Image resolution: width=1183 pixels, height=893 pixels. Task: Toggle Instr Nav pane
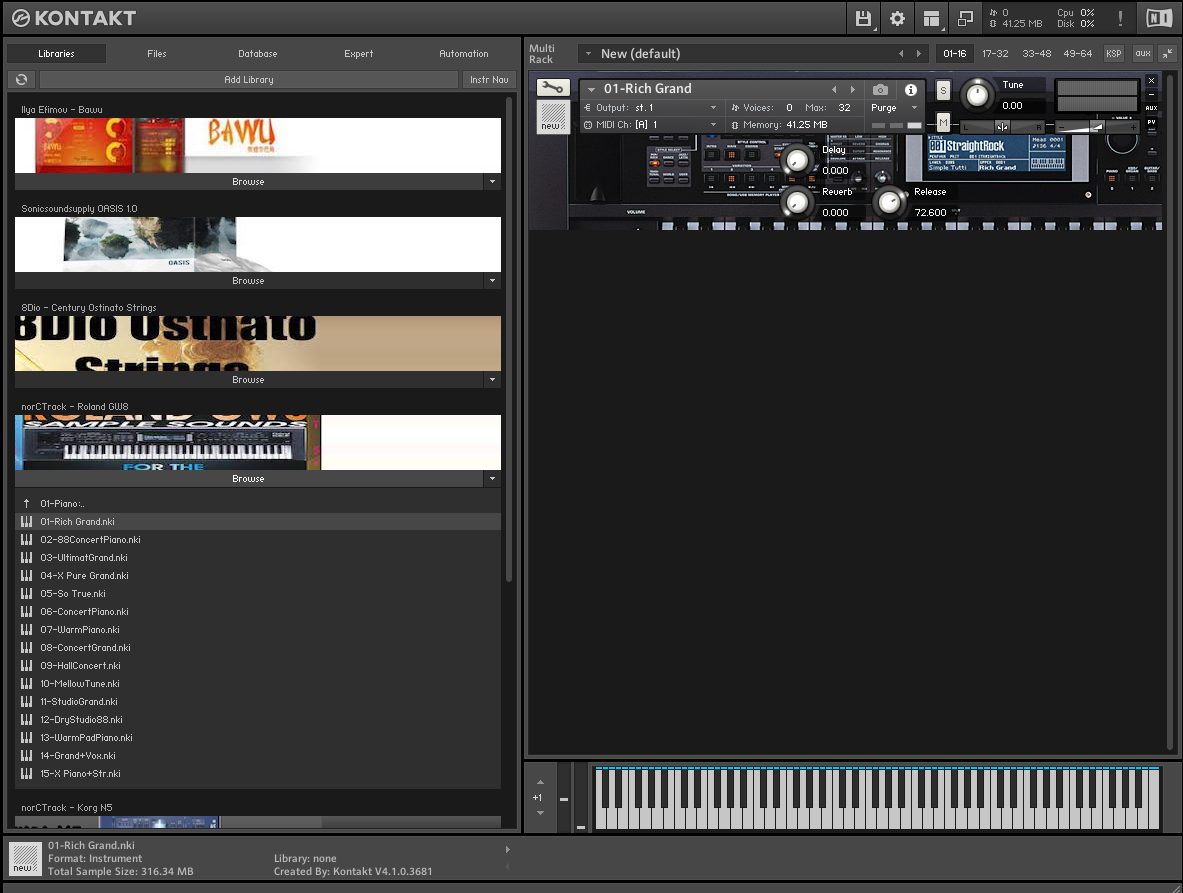(x=489, y=79)
